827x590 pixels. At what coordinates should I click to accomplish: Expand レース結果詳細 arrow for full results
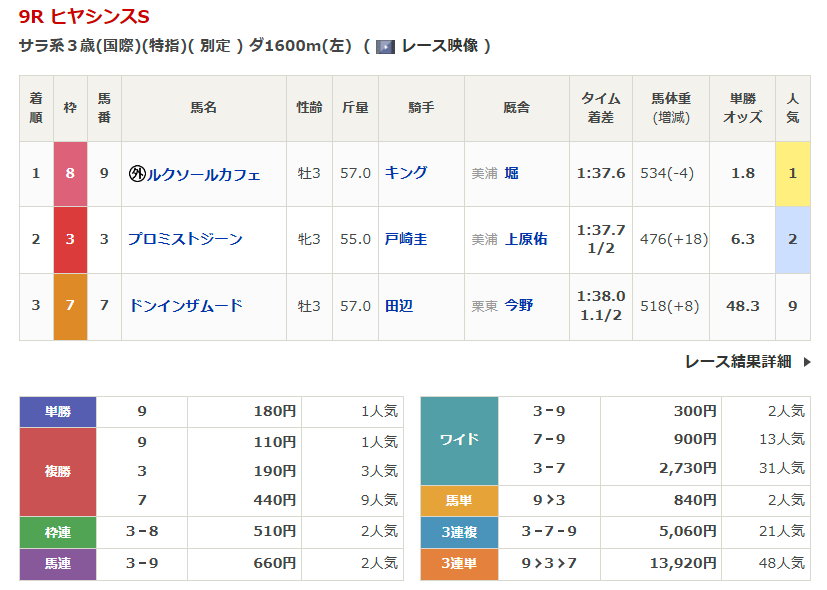point(807,362)
